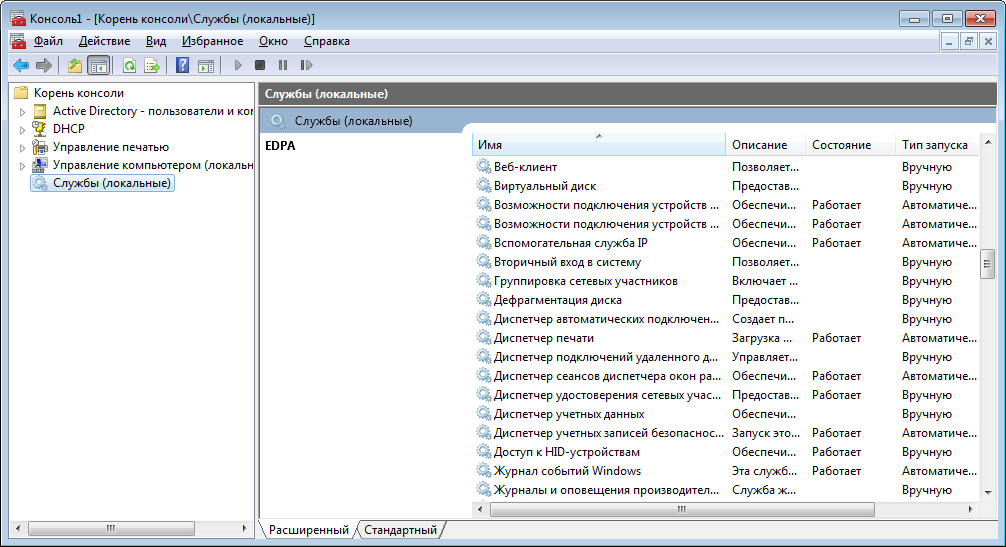Click the Управление компьютером tree icon
Image resolution: width=1006 pixels, height=547 pixels.
(x=40, y=165)
